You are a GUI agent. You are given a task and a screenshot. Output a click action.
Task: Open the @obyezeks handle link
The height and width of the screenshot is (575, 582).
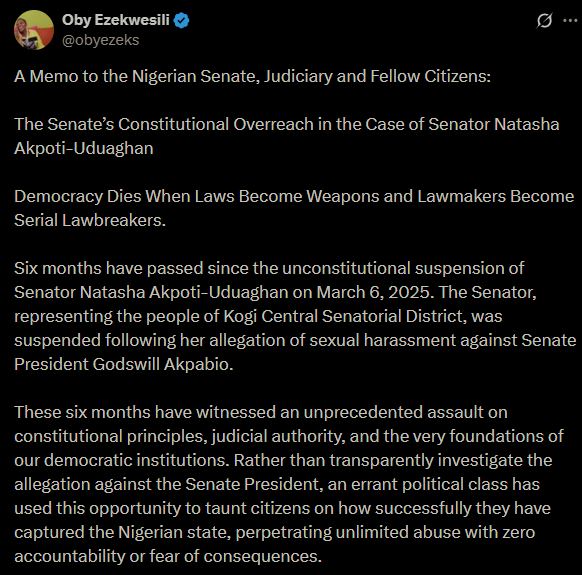(x=100, y=40)
